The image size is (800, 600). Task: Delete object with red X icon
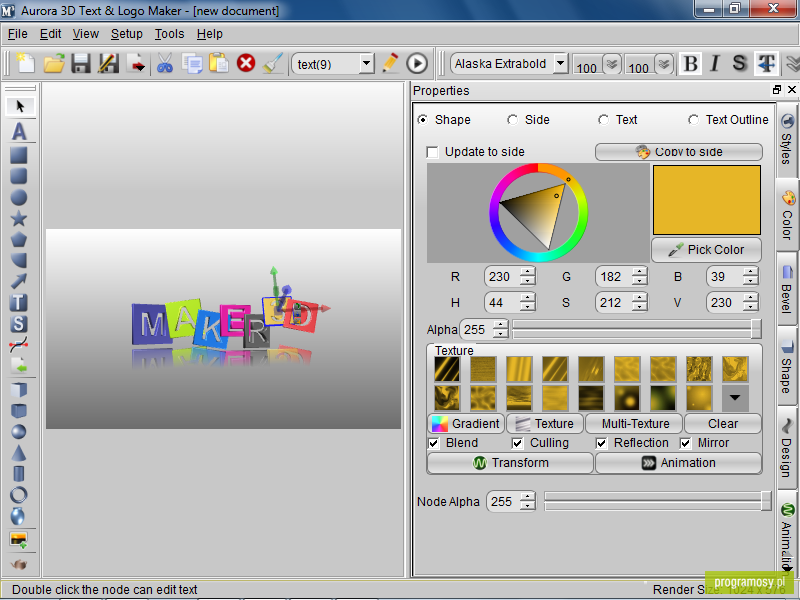(x=246, y=63)
